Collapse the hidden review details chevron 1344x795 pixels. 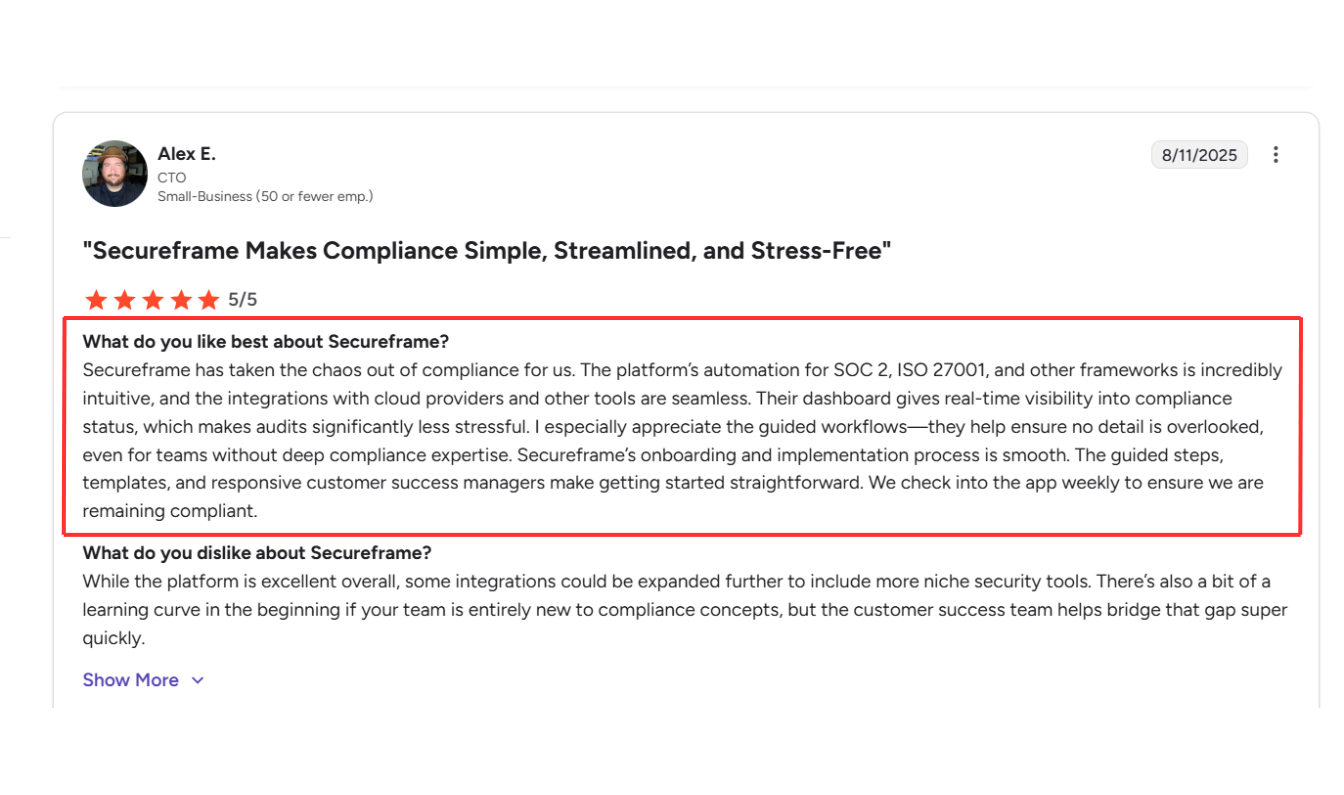tap(197, 680)
